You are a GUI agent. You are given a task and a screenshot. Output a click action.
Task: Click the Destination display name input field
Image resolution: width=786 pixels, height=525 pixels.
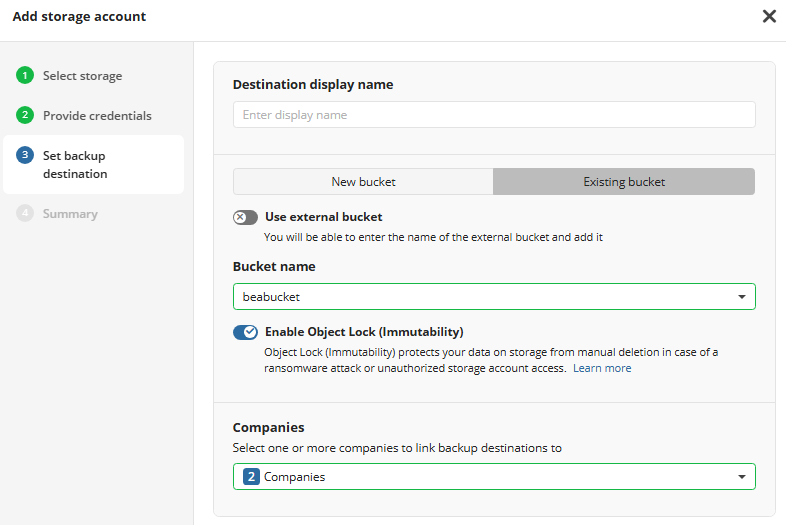coord(494,115)
